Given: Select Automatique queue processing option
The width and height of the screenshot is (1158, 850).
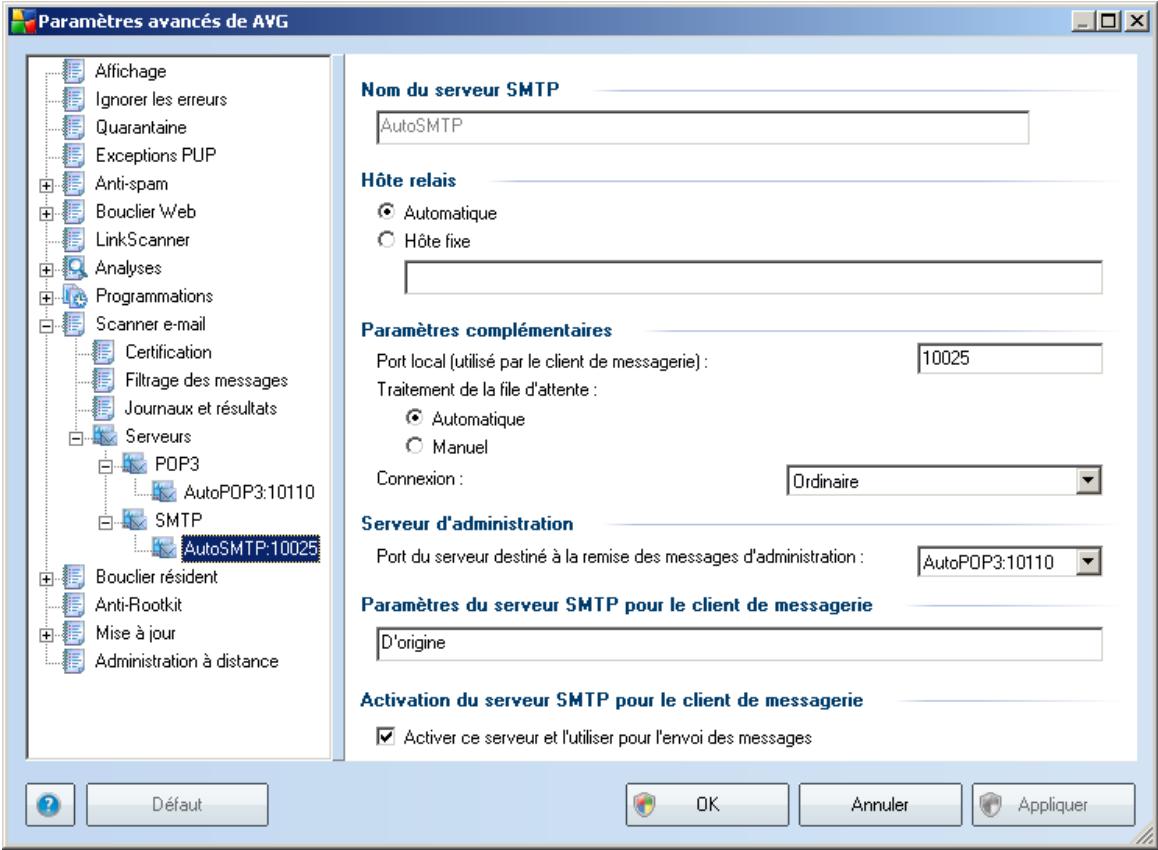Looking at the screenshot, I should click(x=414, y=418).
